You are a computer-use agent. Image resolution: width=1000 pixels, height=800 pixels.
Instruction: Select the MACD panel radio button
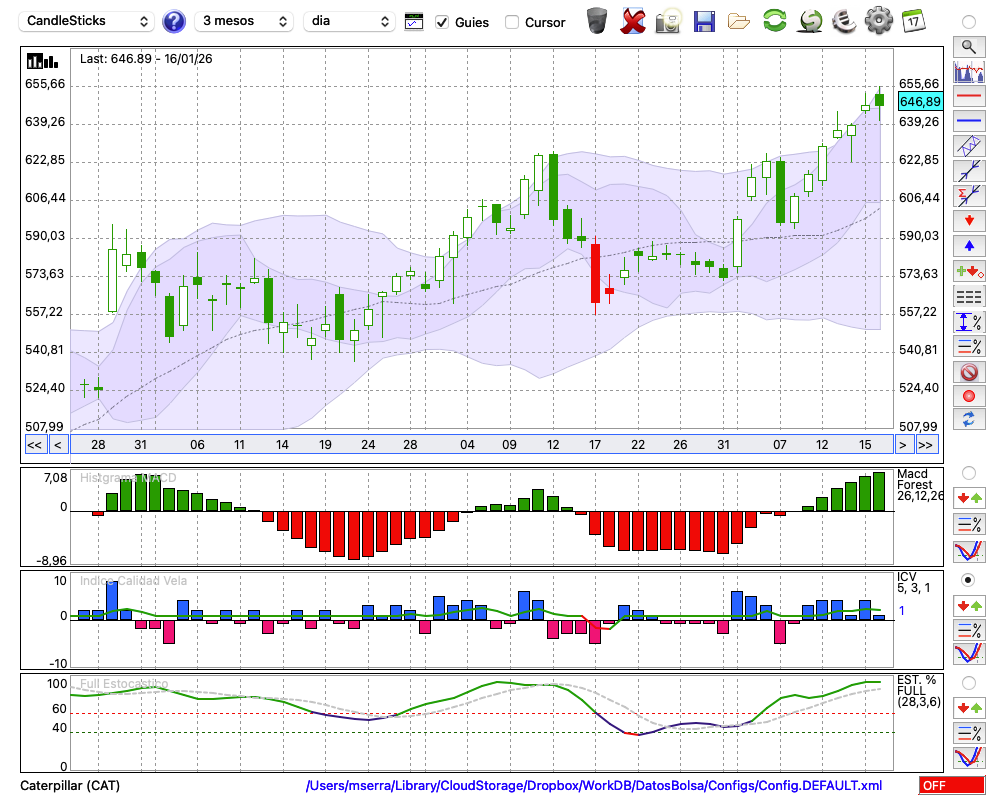(969, 473)
